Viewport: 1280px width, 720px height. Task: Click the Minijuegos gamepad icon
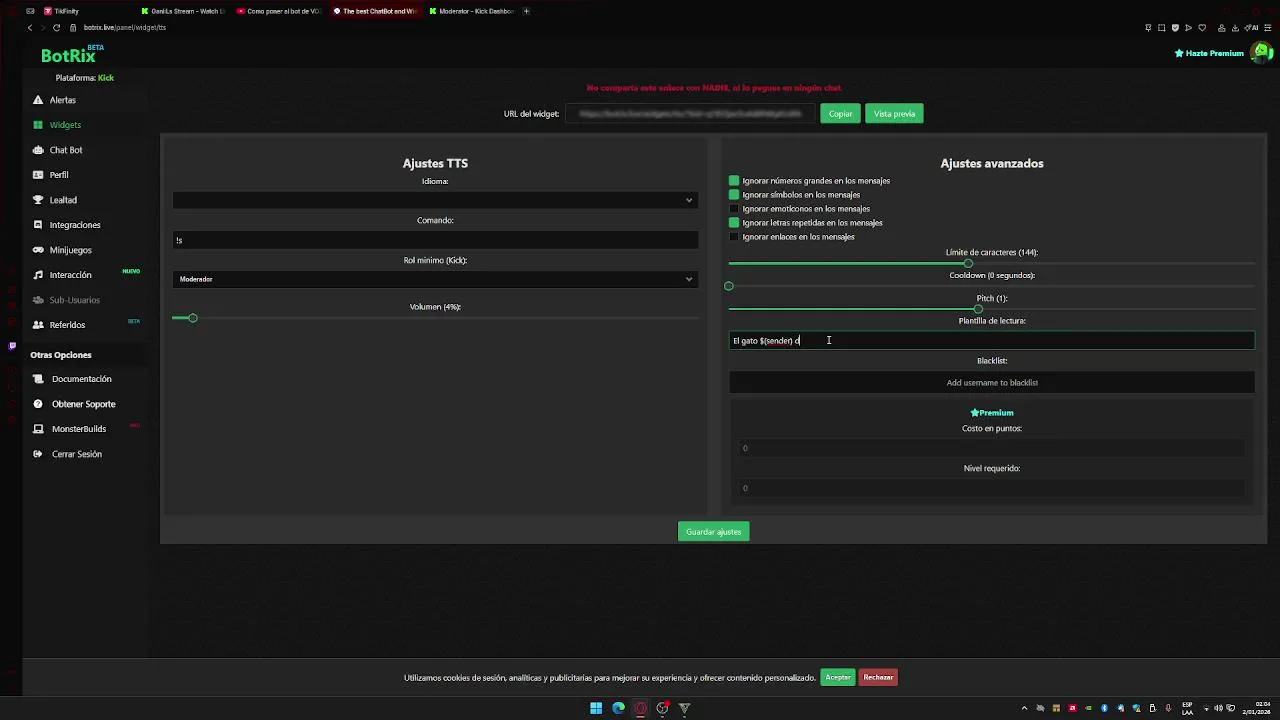click(x=38, y=250)
